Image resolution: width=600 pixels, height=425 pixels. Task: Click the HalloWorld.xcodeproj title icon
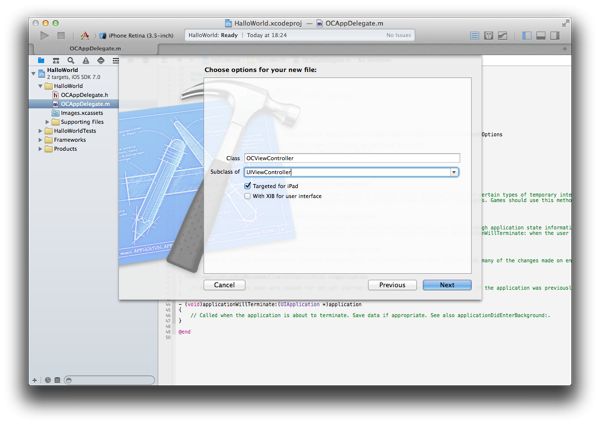(228, 23)
